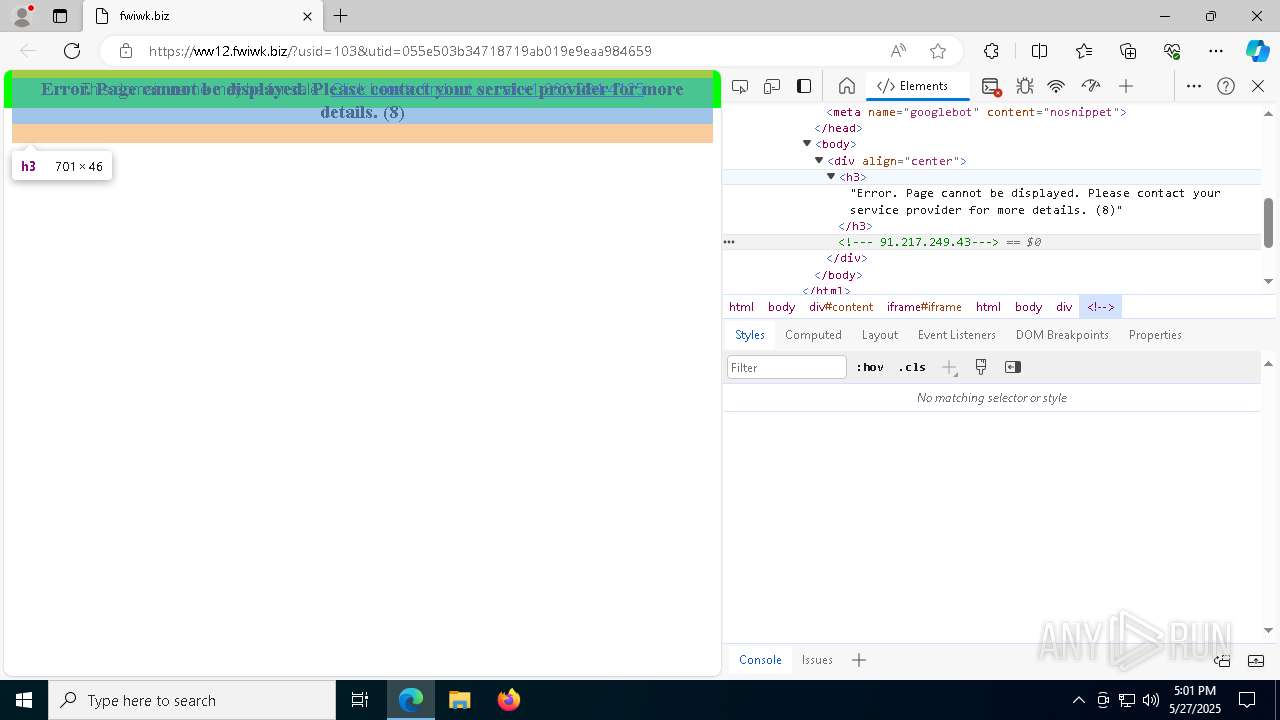Launch Firefox from the taskbar

[x=509, y=700]
